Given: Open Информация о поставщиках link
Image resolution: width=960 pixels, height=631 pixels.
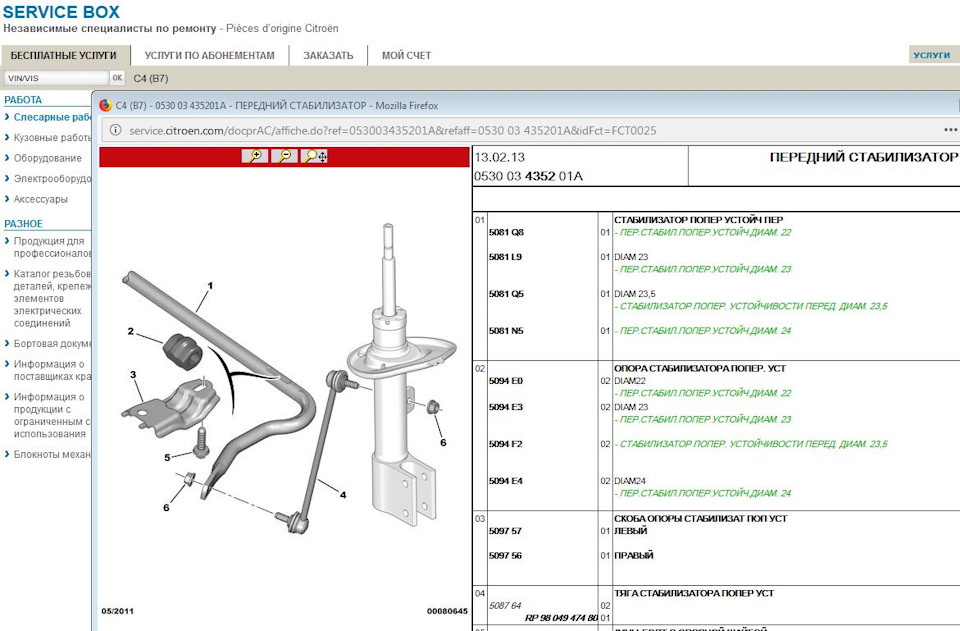Looking at the screenshot, I should pos(52,370).
